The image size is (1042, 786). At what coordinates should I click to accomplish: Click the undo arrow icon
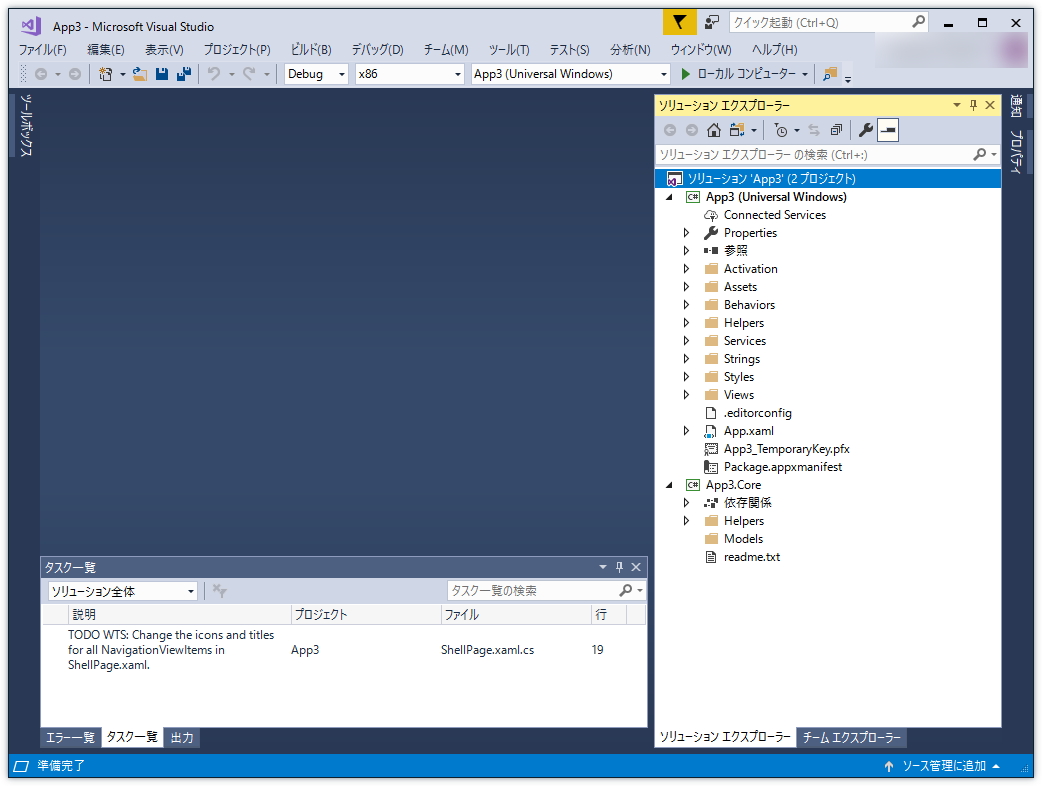pyautogui.click(x=214, y=74)
